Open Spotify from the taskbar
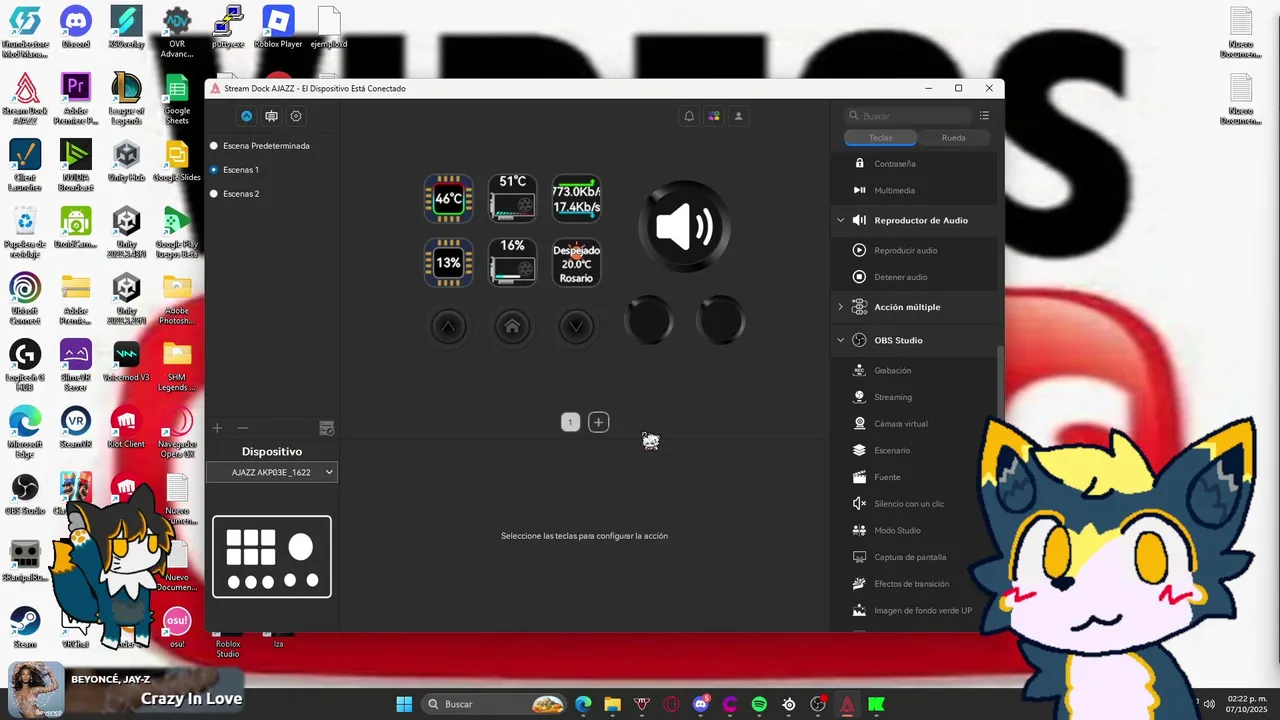This screenshot has width=1280, height=720. click(759, 704)
